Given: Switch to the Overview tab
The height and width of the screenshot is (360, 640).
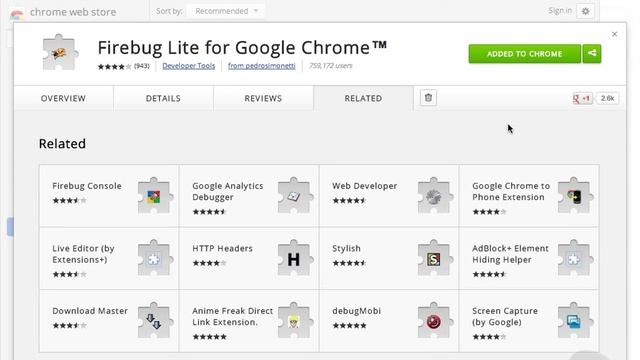Looking at the screenshot, I should click(x=63, y=98).
